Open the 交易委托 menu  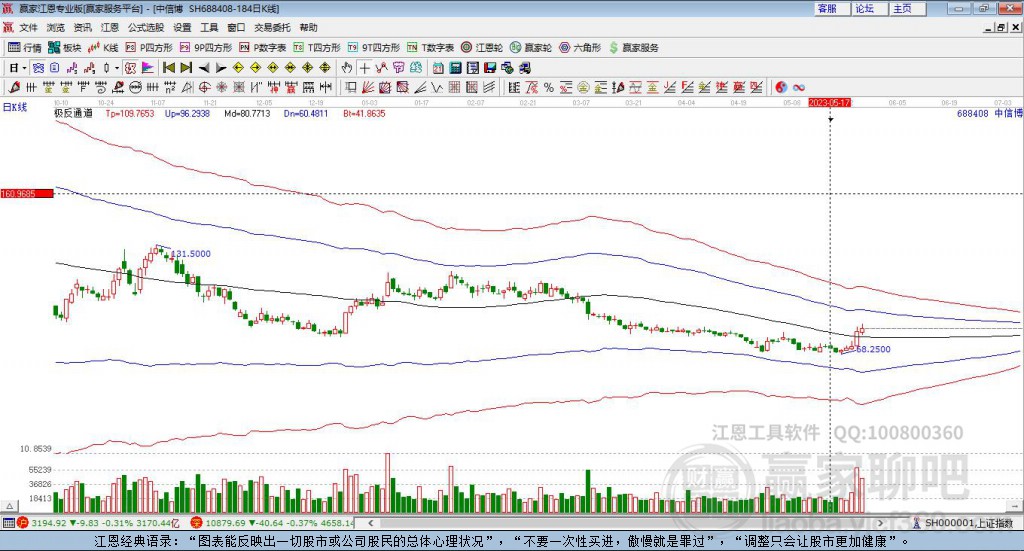(x=272, y=27)
